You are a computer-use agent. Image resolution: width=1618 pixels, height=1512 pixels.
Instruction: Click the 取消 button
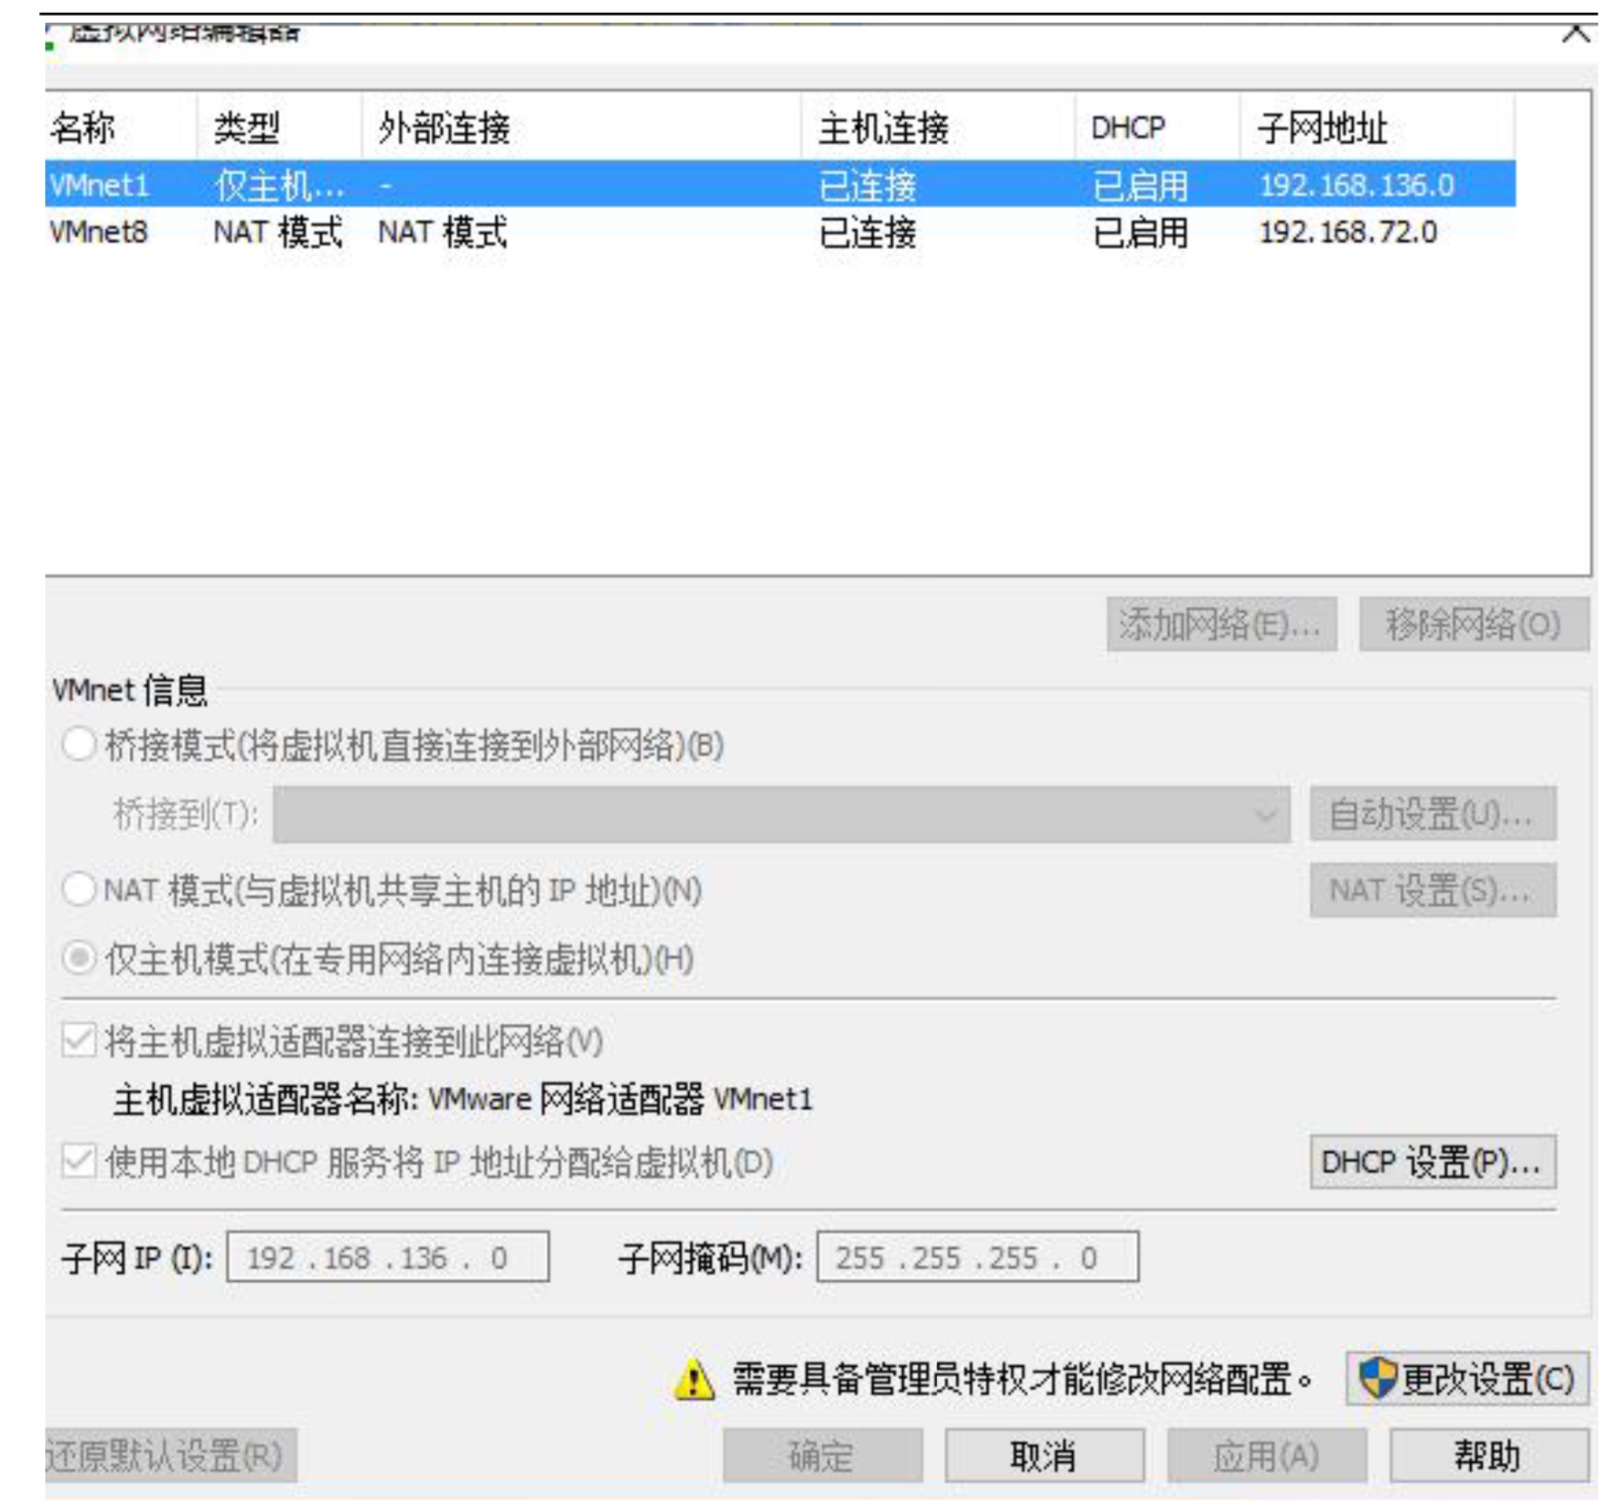(1043, 1456)
